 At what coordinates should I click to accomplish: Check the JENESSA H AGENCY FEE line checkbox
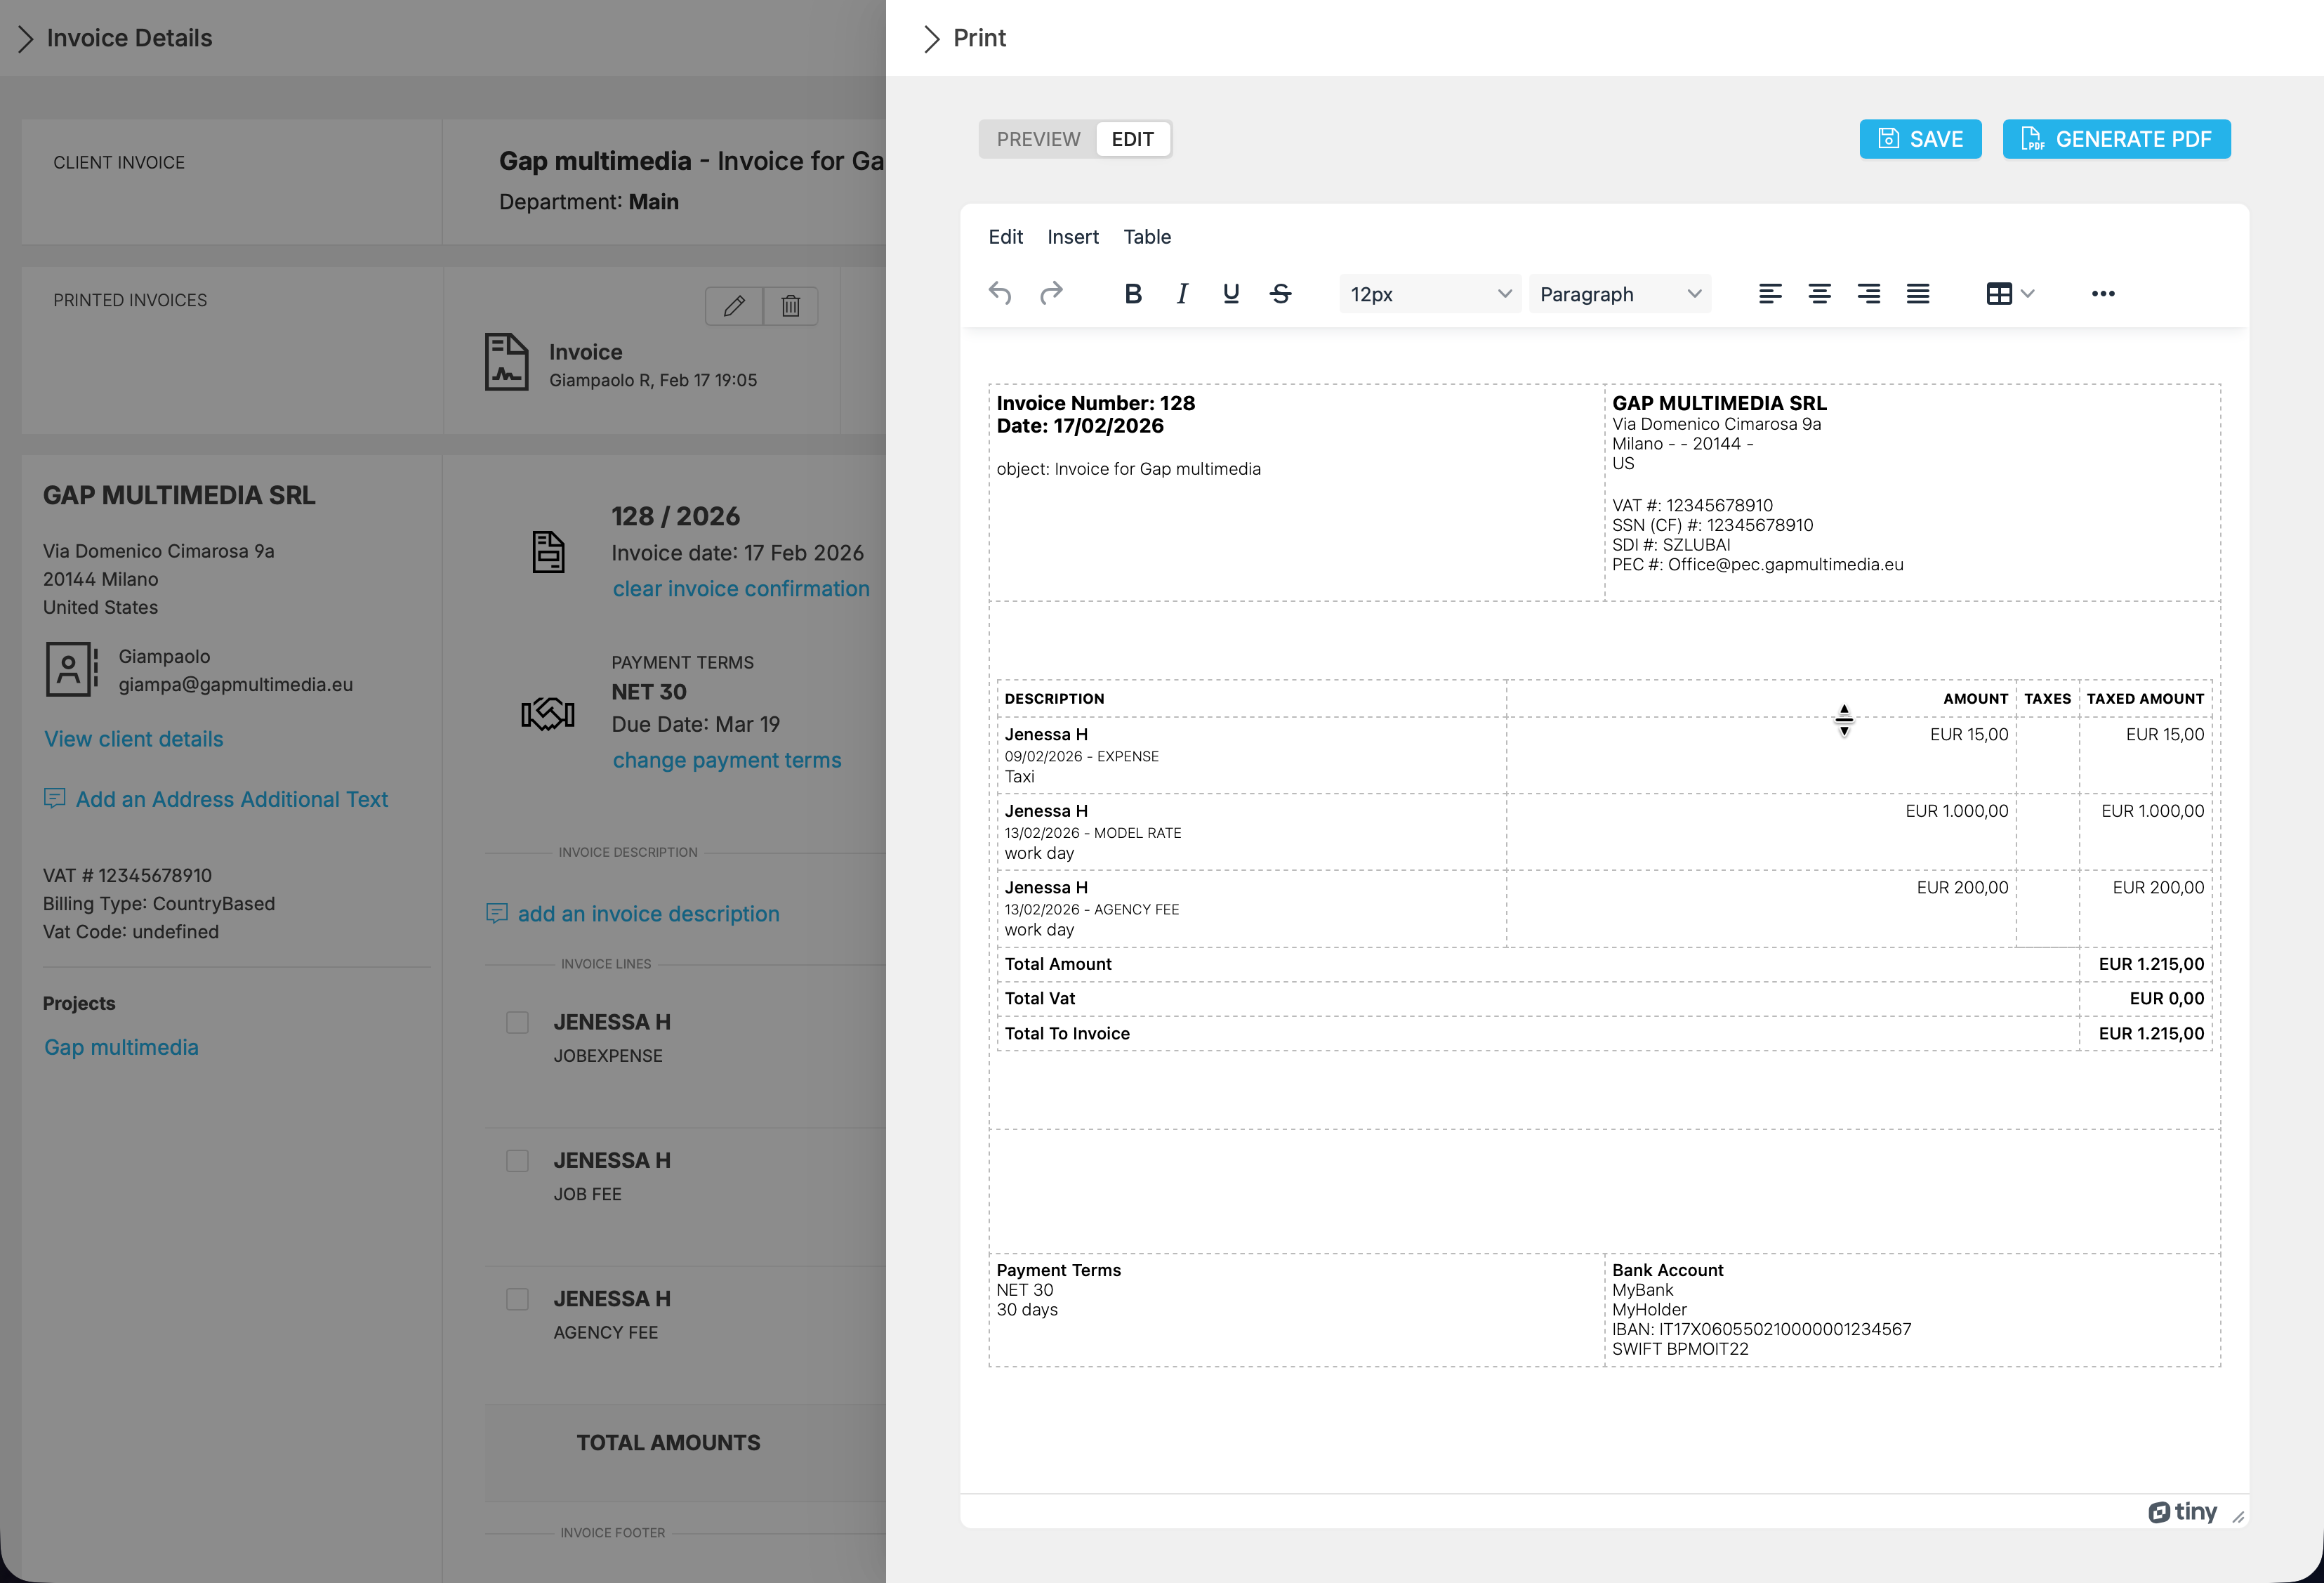pyautogui.click(x=517, y=1298)
